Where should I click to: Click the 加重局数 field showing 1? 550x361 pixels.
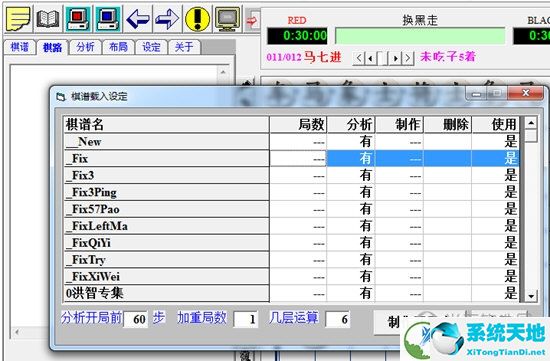246,319
